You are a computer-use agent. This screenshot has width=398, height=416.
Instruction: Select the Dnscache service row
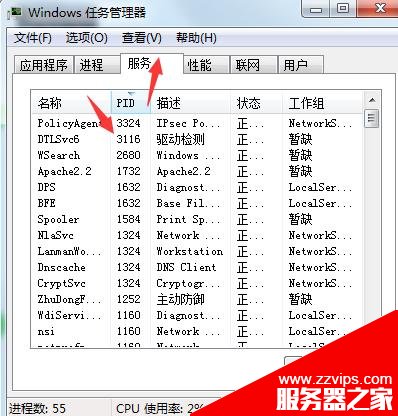point(196,267)
